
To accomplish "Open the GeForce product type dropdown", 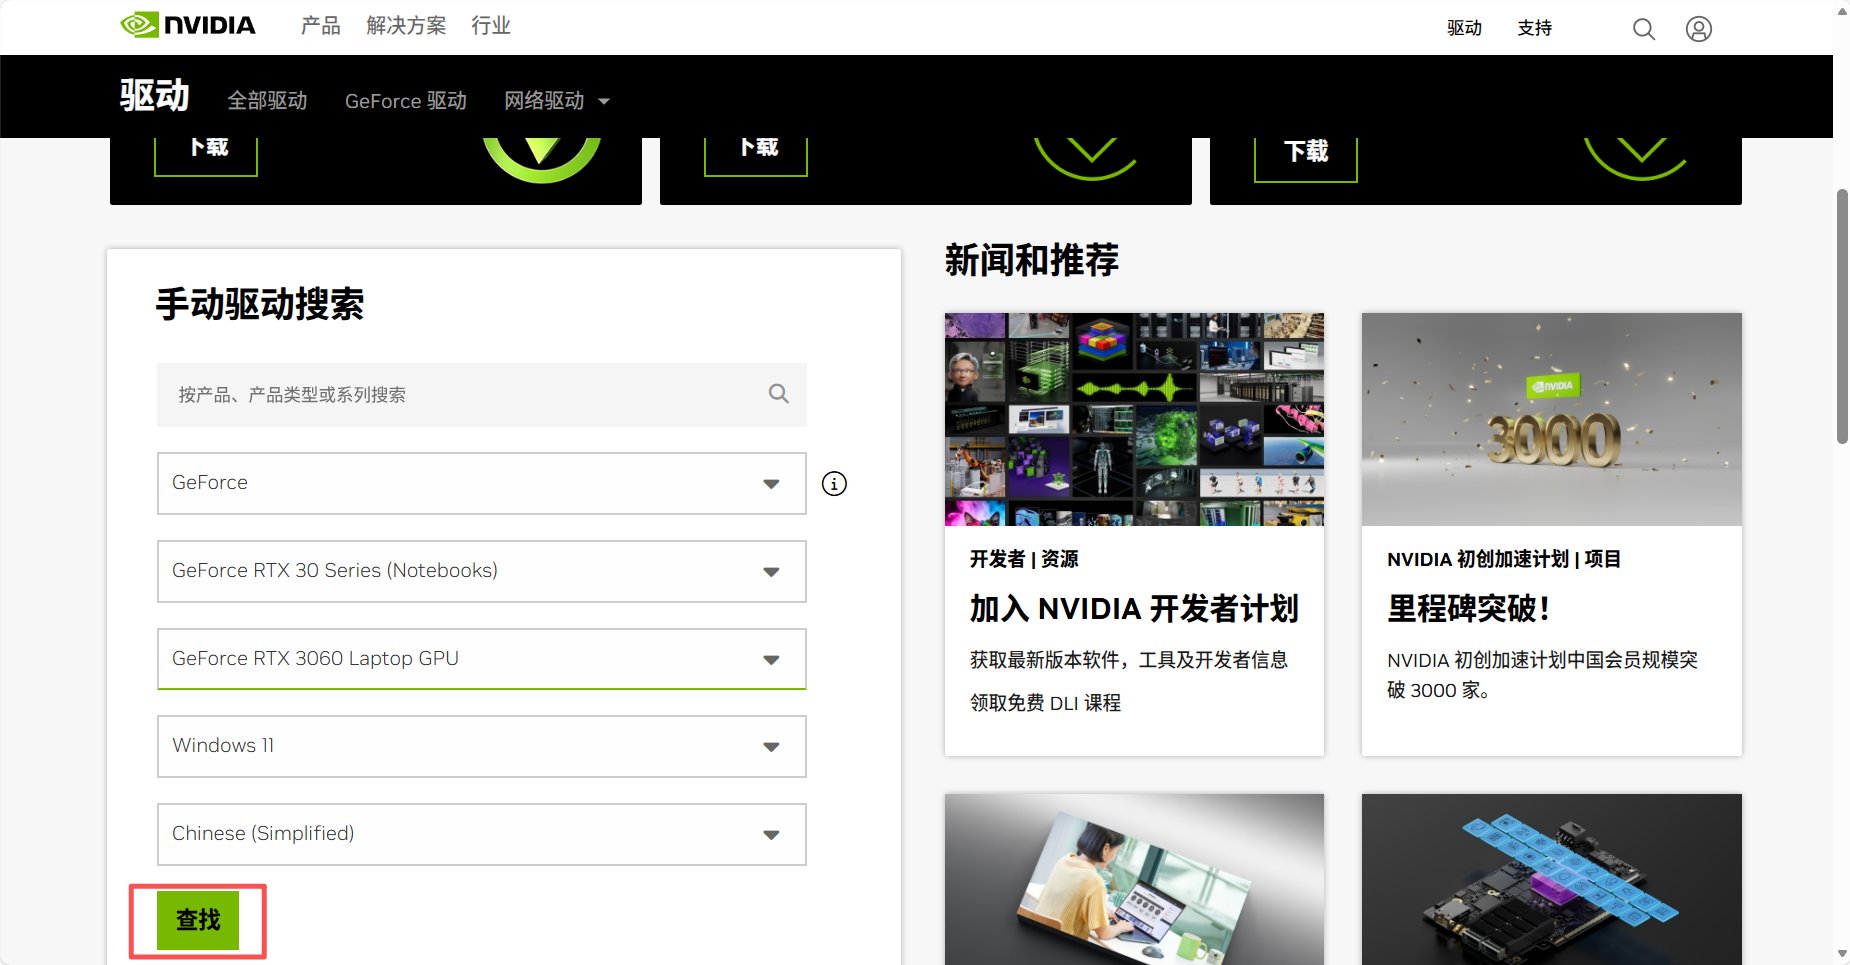I will pyautogui.click(x=482, y=483).
